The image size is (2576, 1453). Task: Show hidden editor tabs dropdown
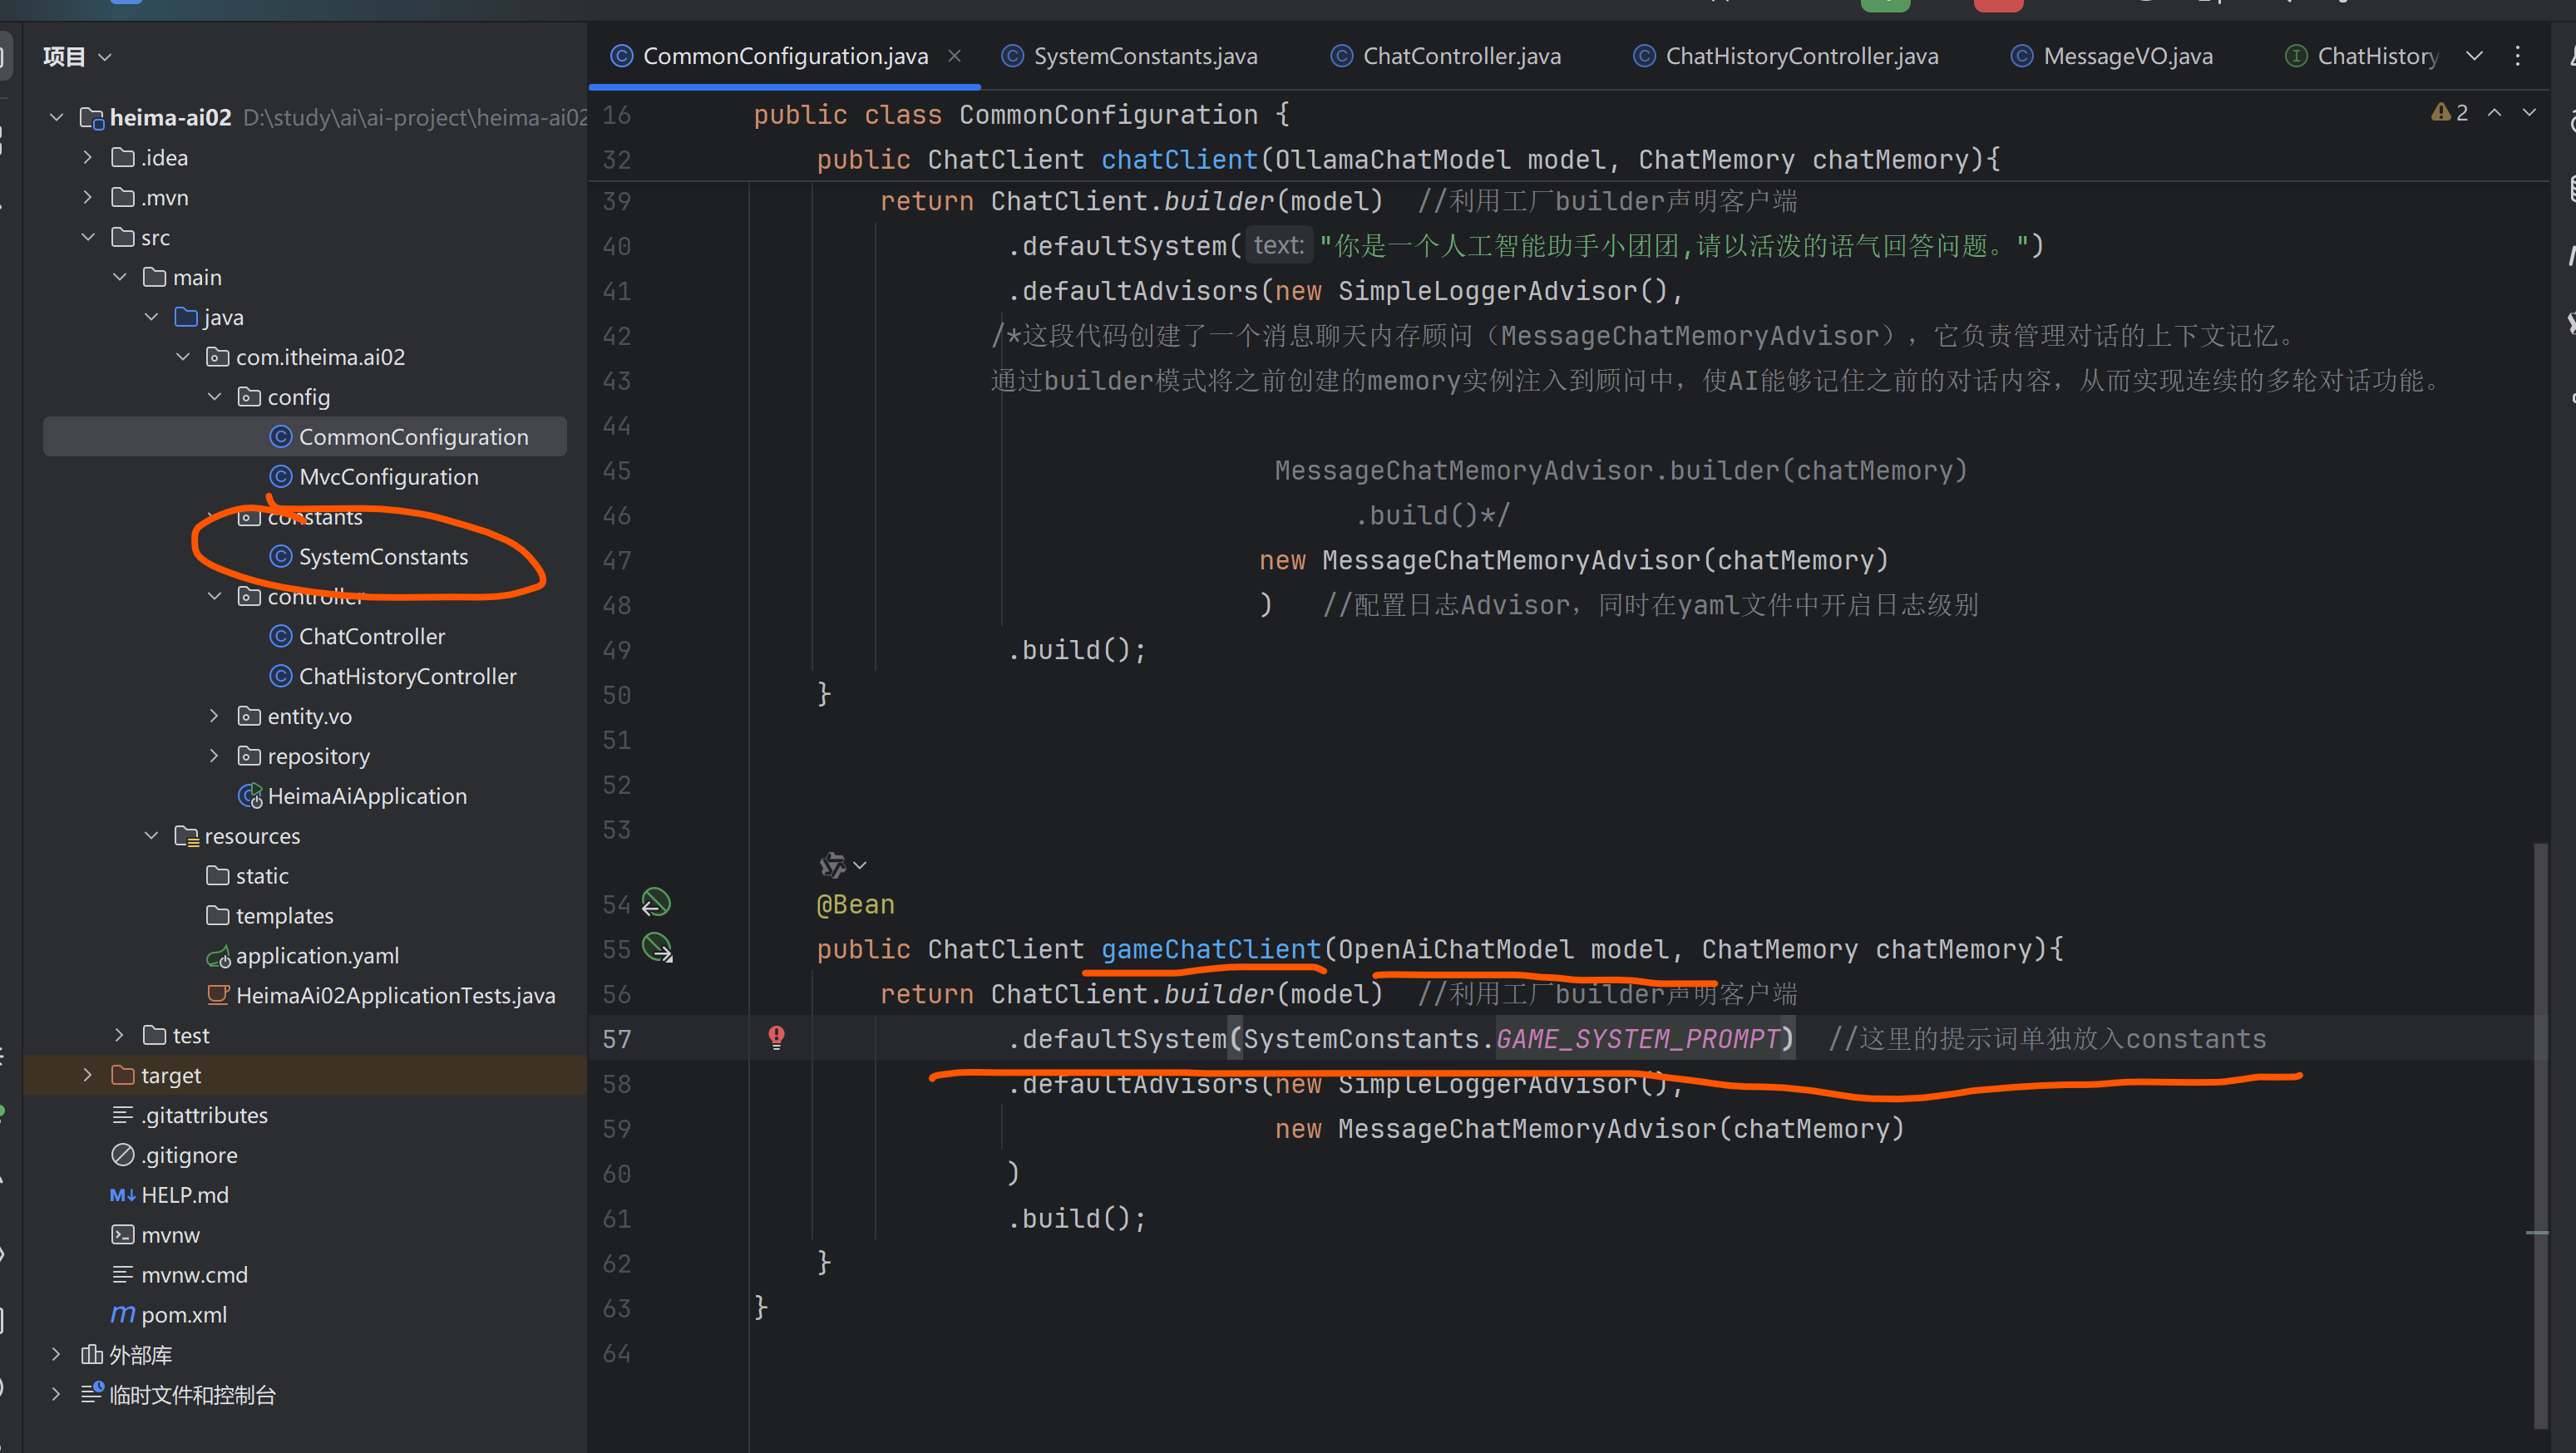(x=2474, y=56)
